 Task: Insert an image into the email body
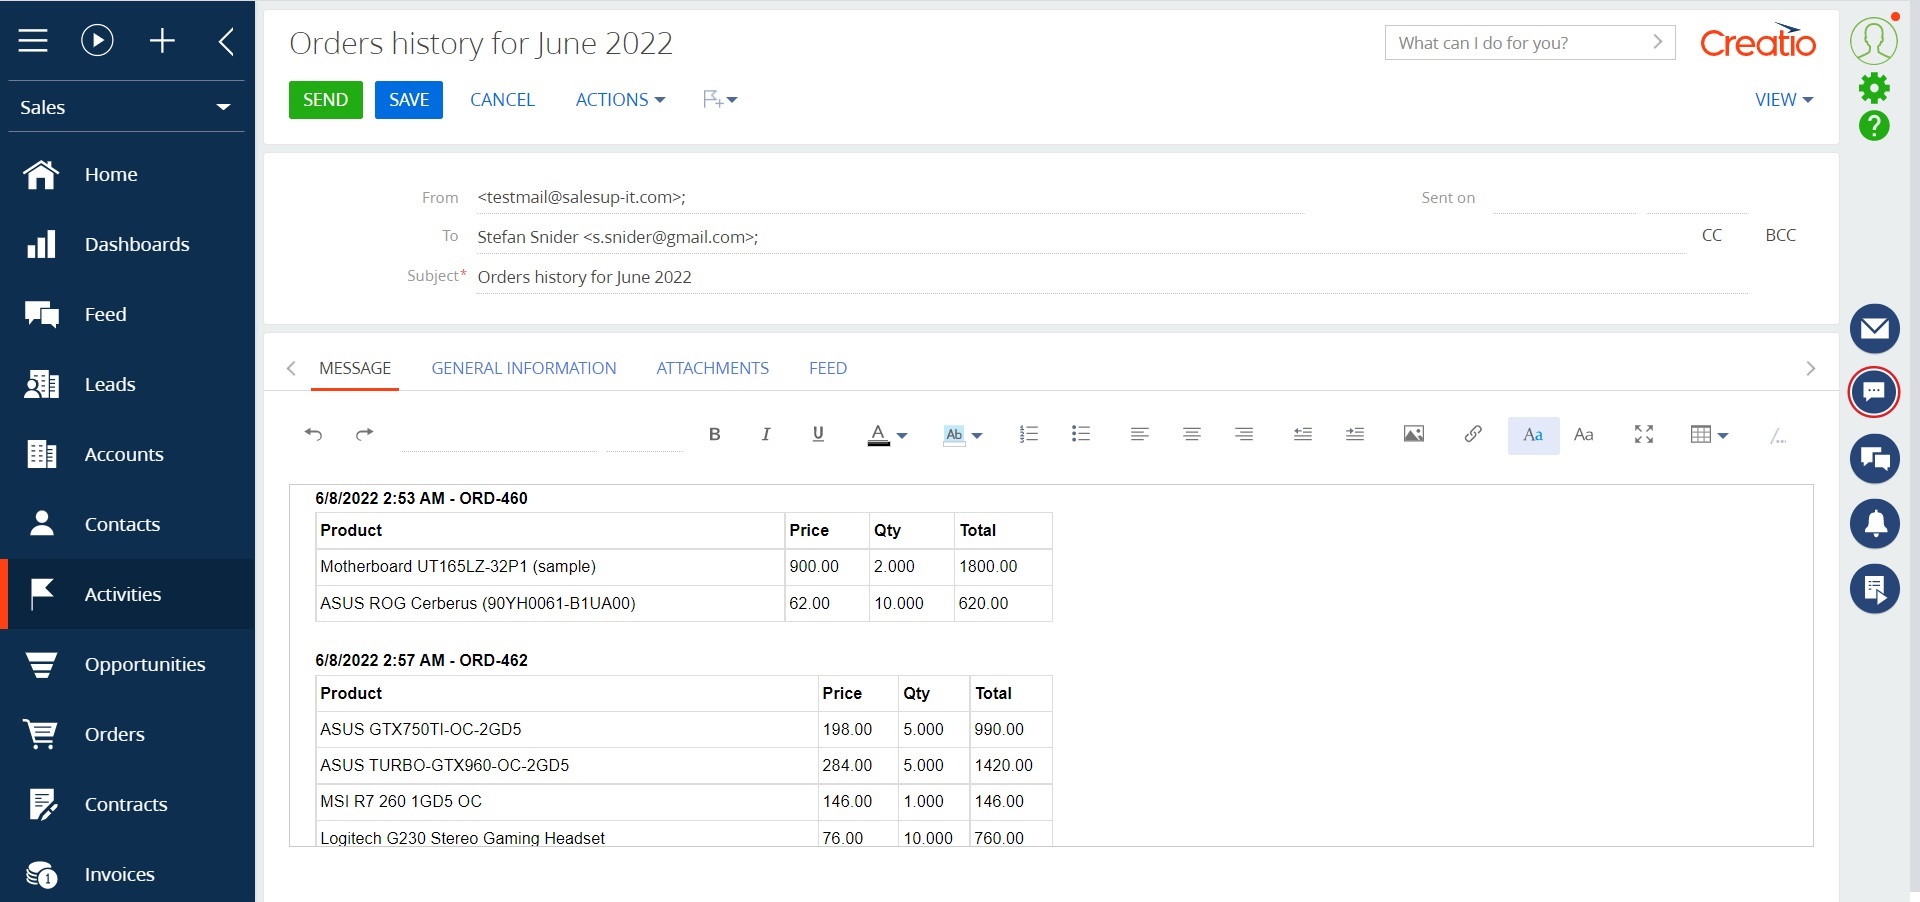(x=1413, y=434)
